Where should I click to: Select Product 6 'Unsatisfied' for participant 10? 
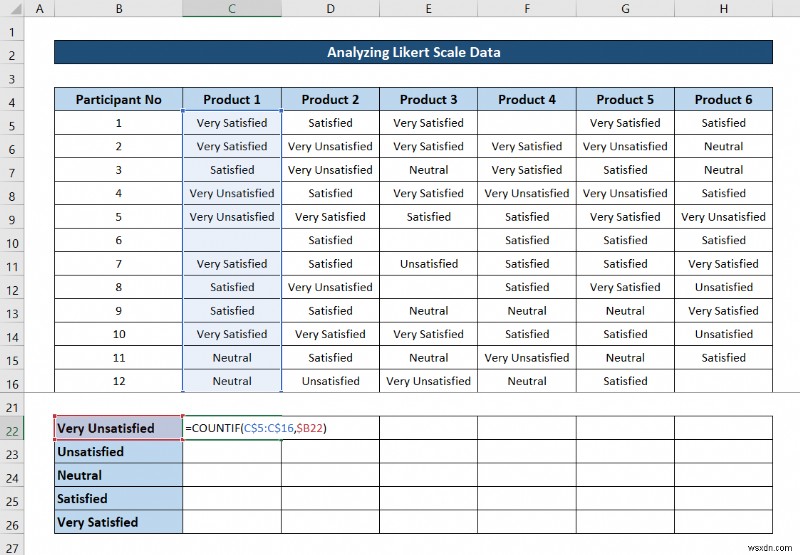click(723, 334)
